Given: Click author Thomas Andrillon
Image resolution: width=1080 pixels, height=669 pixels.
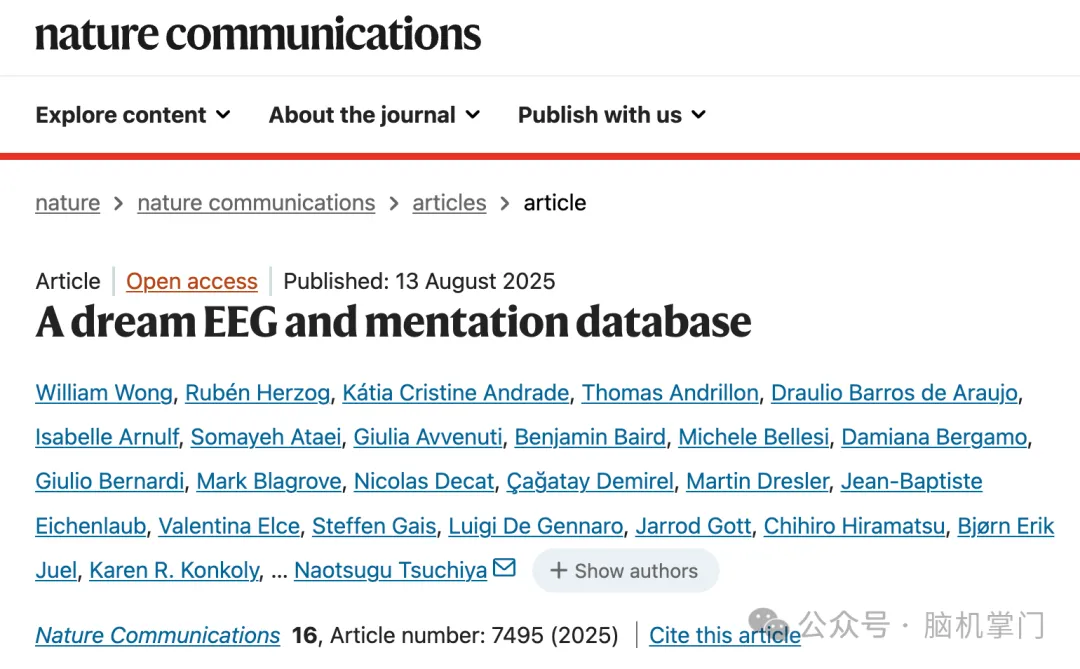Looking at the screenshot, I should [670, 393].
